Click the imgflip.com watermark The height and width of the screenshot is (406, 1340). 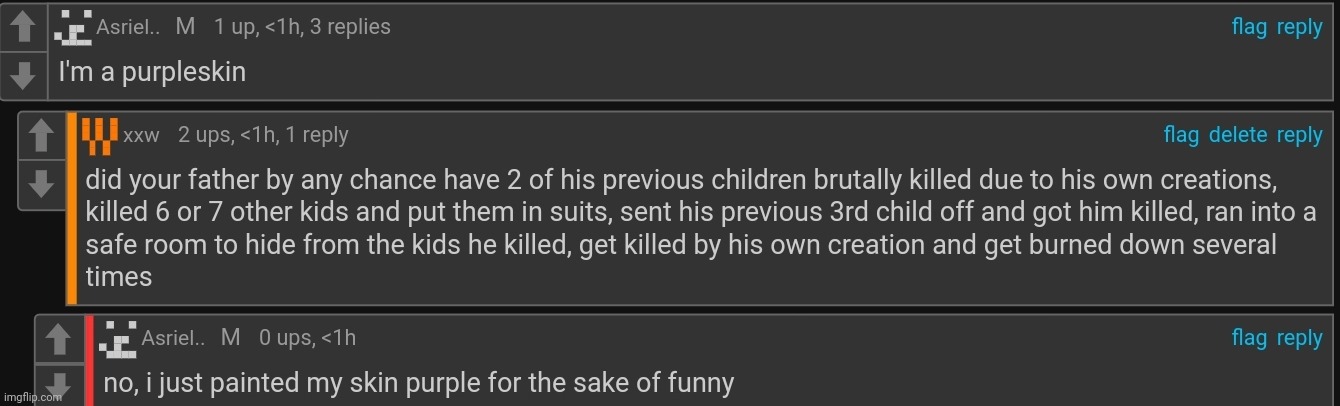point(32,397)
